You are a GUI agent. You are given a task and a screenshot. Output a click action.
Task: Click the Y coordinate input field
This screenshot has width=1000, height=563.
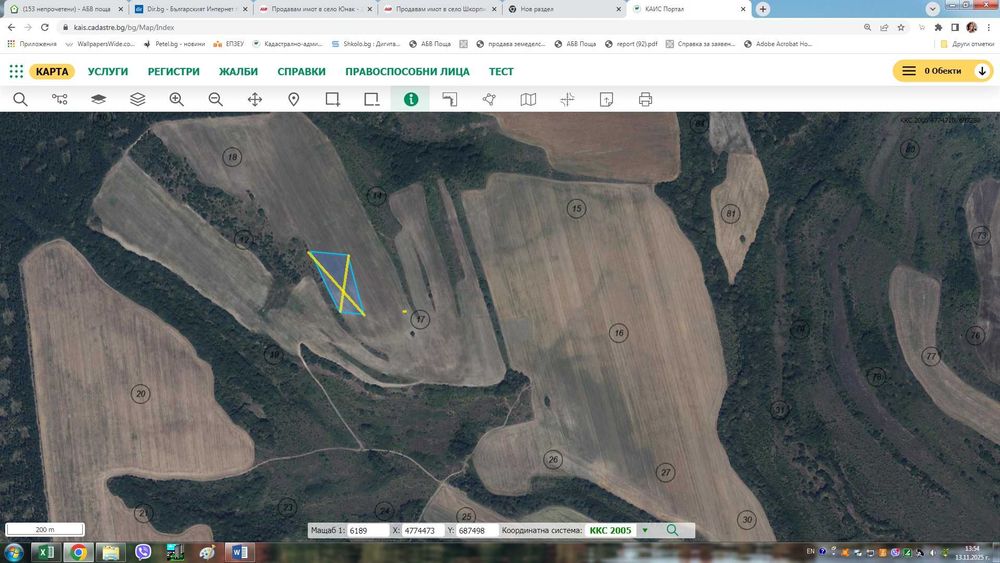coord(477,530)
